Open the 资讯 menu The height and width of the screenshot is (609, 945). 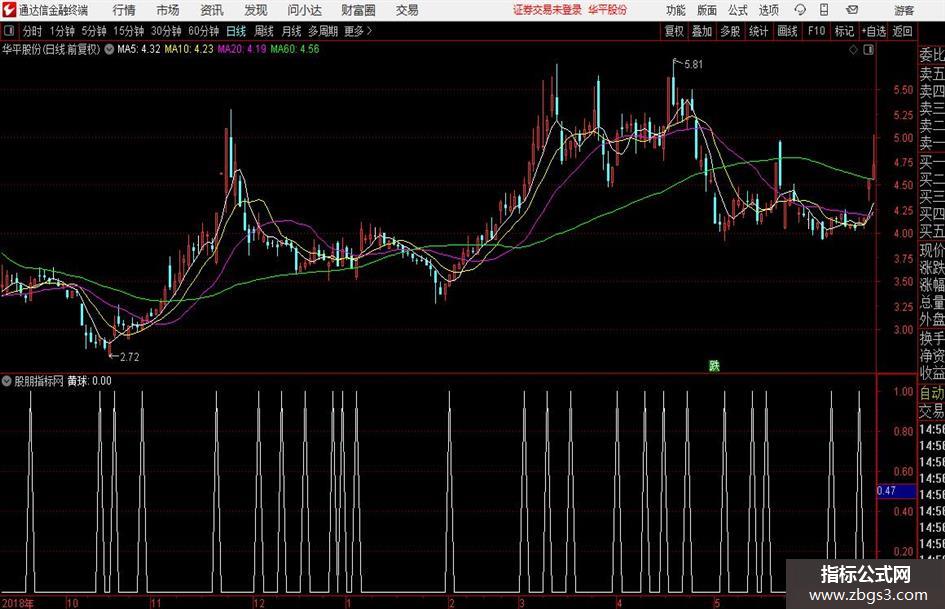(x=212, y=10)
